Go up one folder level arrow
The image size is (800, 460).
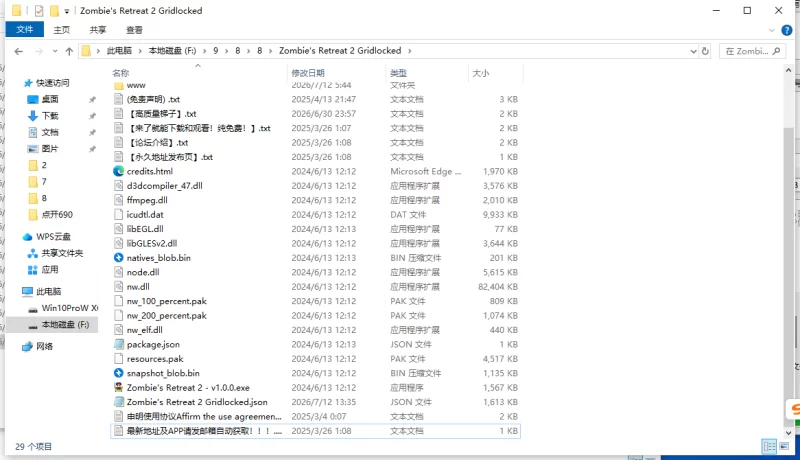[69, 51]
